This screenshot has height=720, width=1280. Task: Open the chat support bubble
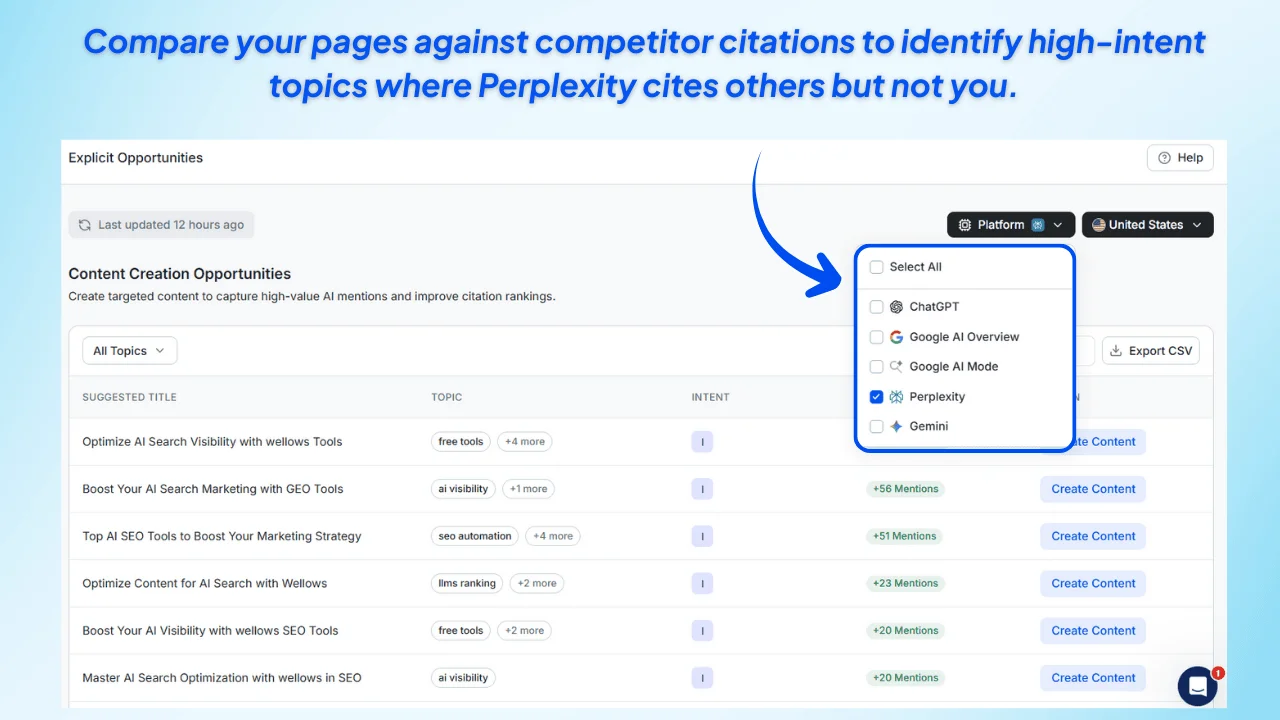1197,686
